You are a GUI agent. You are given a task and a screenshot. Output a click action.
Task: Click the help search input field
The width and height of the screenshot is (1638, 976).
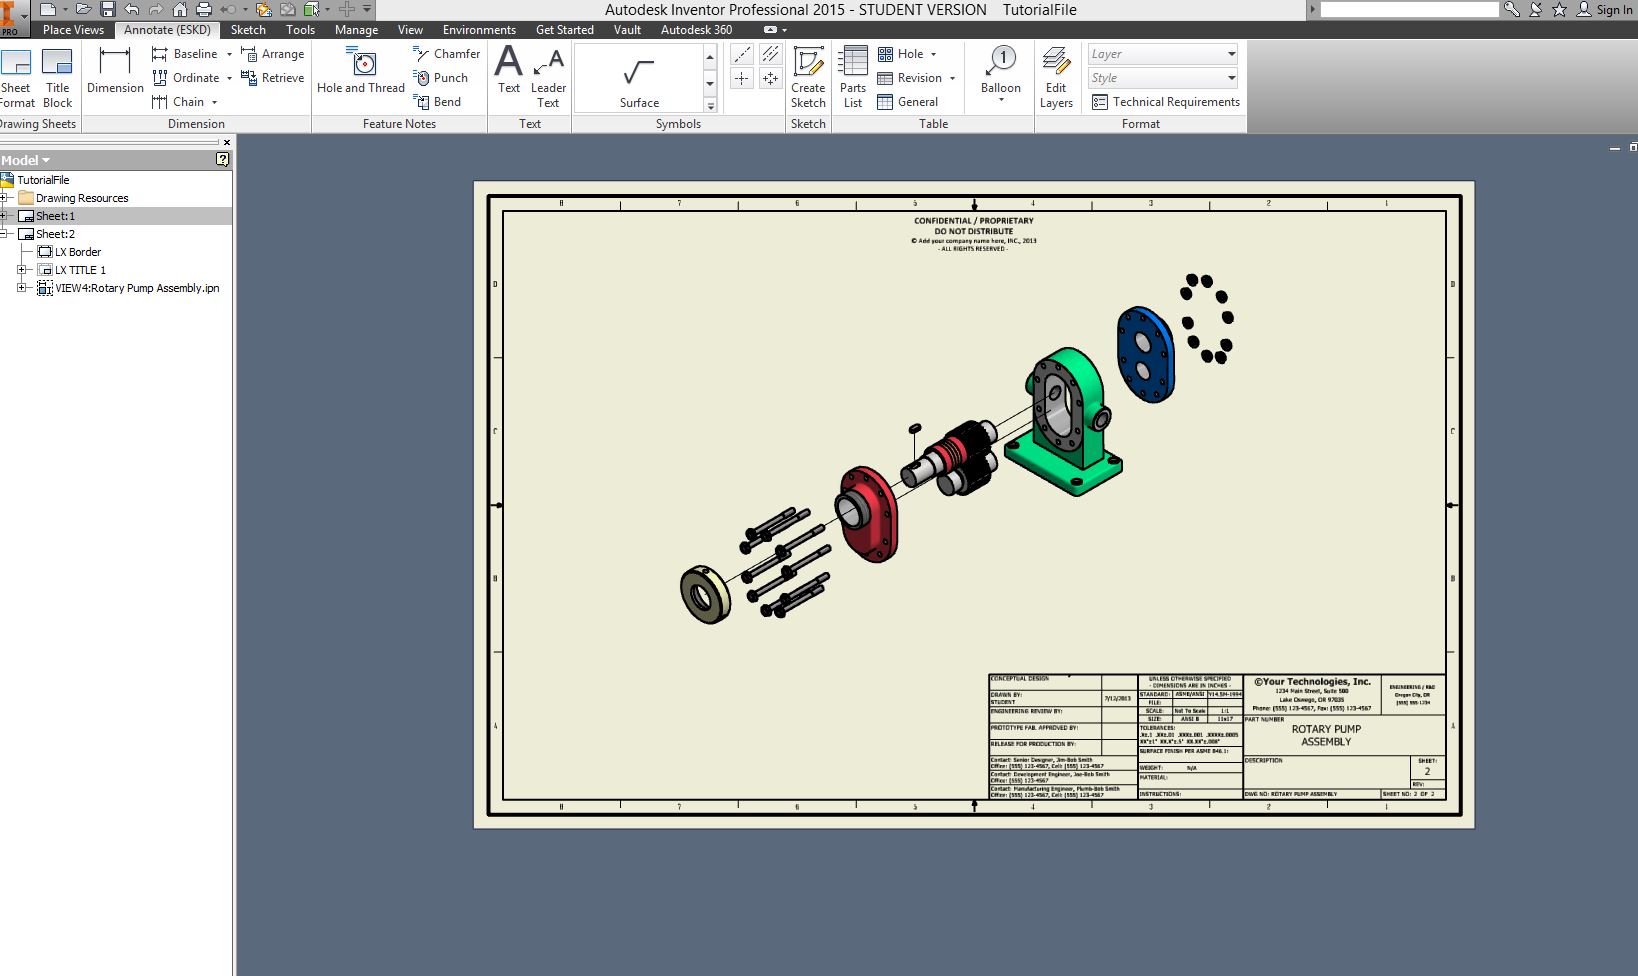[x=1409, y=9]
